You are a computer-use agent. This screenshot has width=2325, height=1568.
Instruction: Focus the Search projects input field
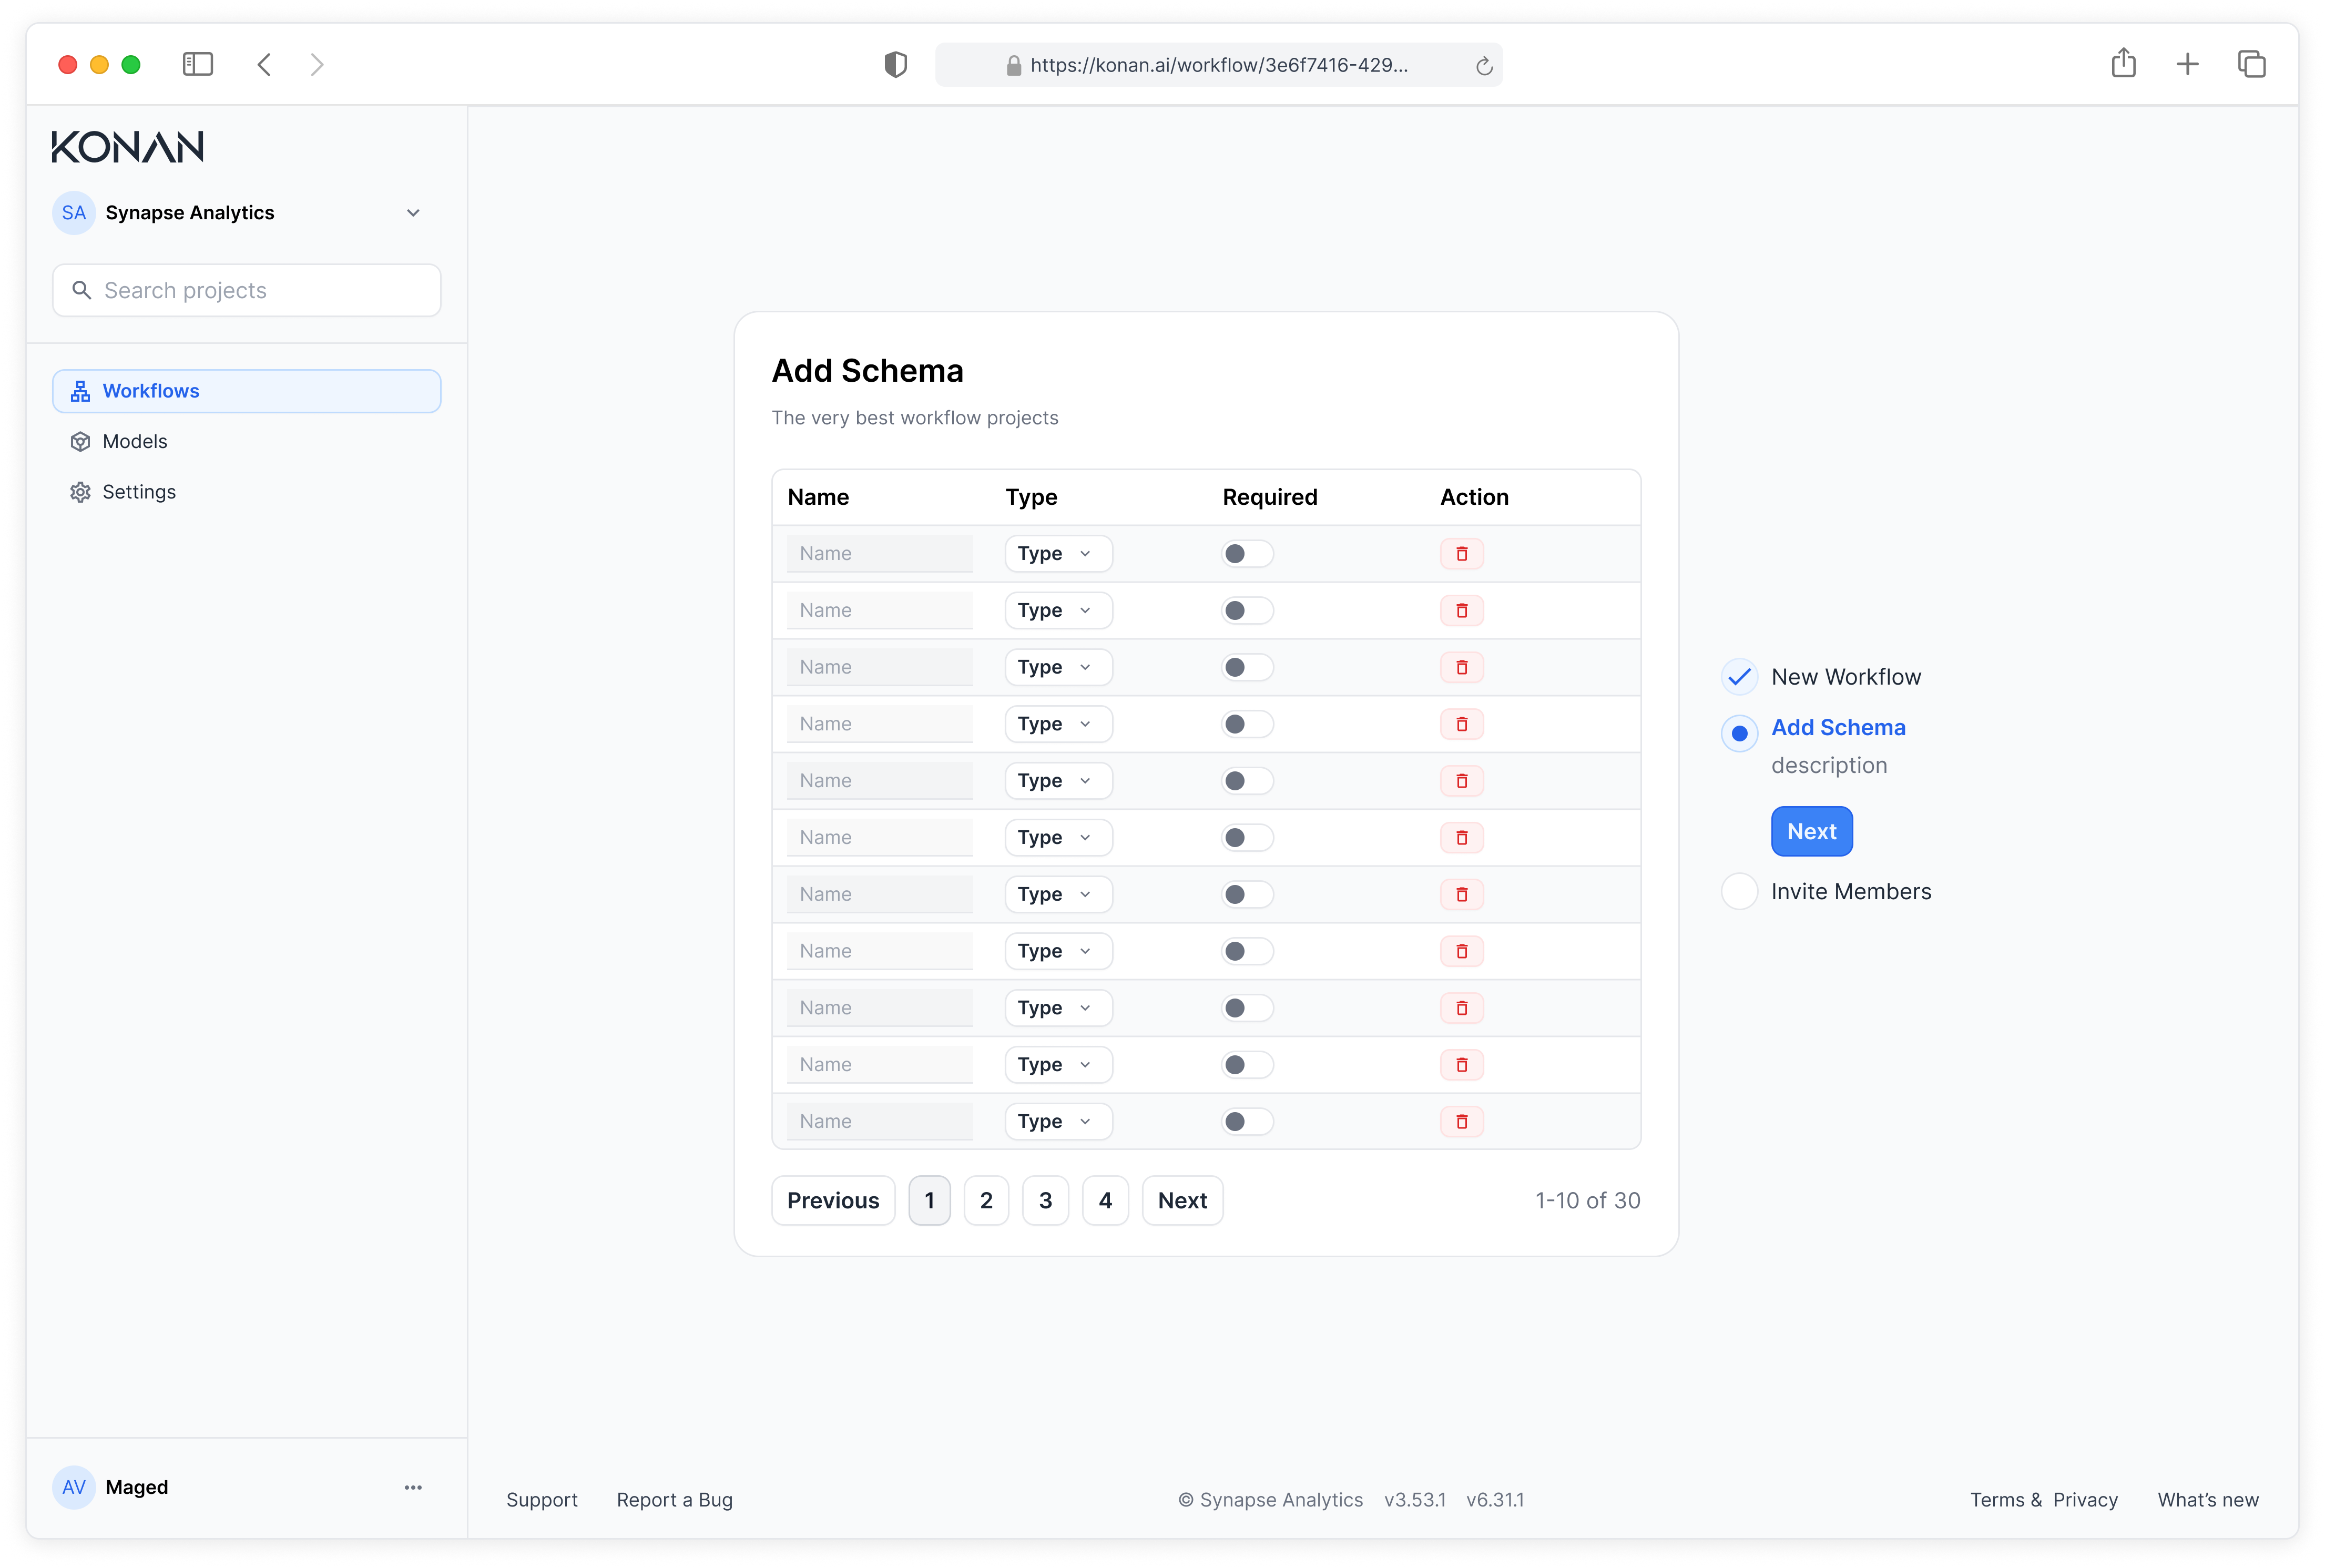(x=246, y=290)
